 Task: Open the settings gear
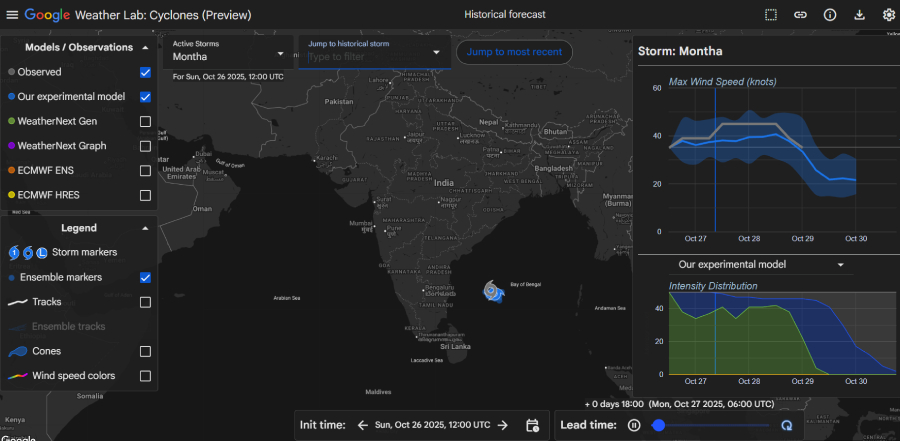coord(889,15)
